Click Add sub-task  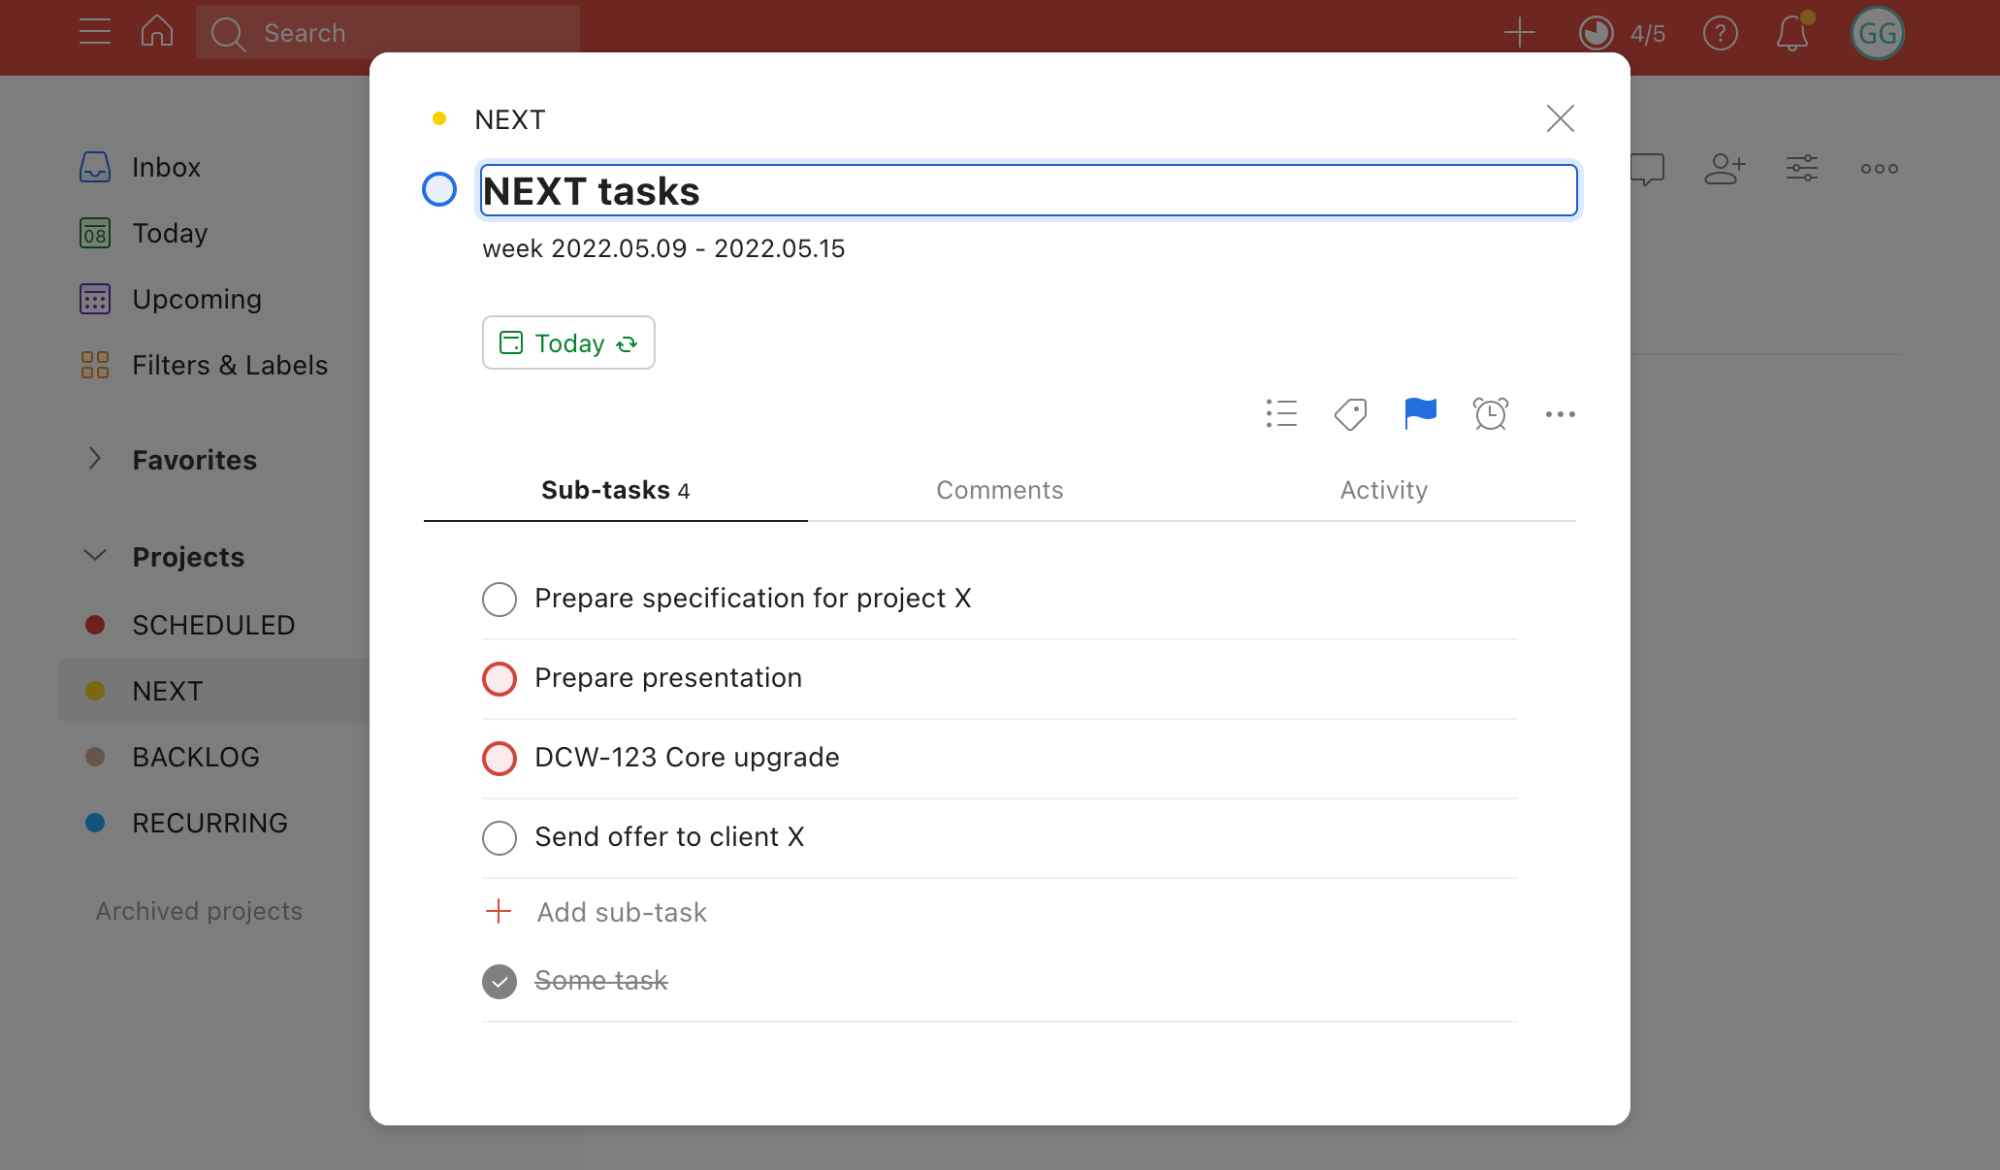point(620,911)
